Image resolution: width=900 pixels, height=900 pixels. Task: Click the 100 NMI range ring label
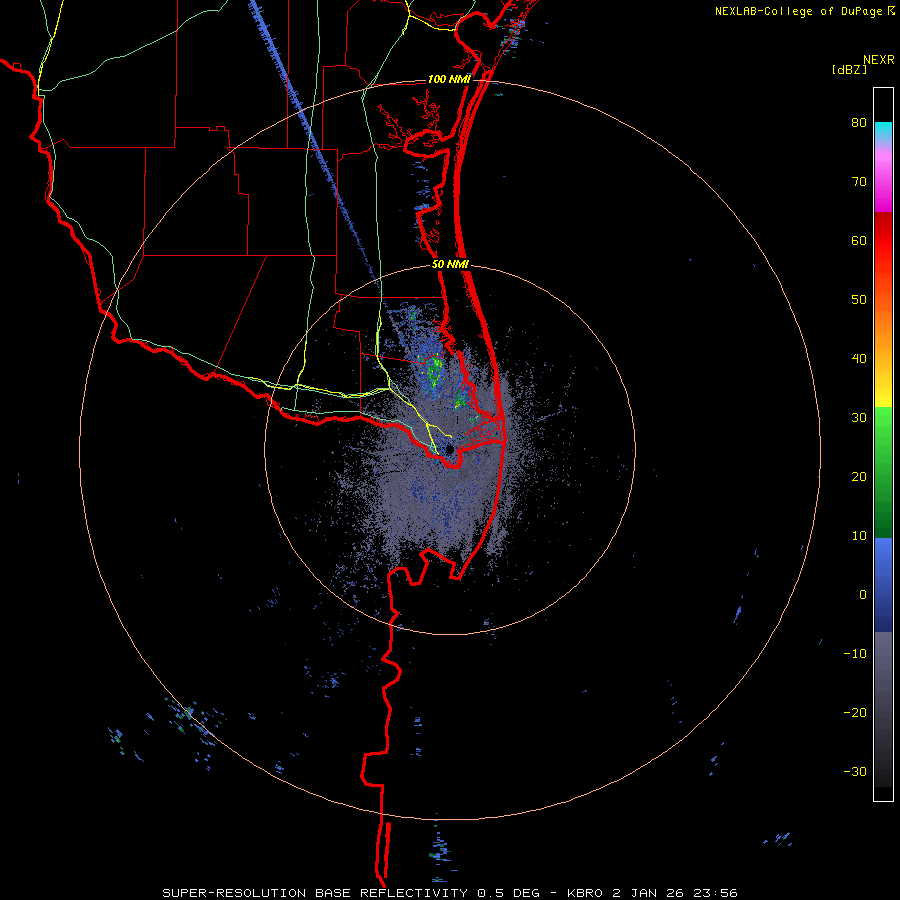coord(449,79)
